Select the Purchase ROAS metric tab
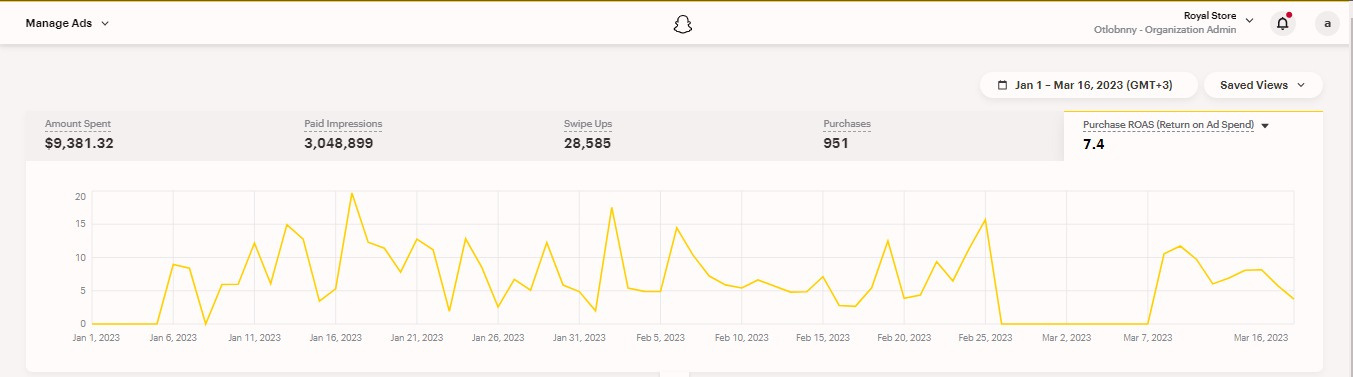 [1193, 135]
